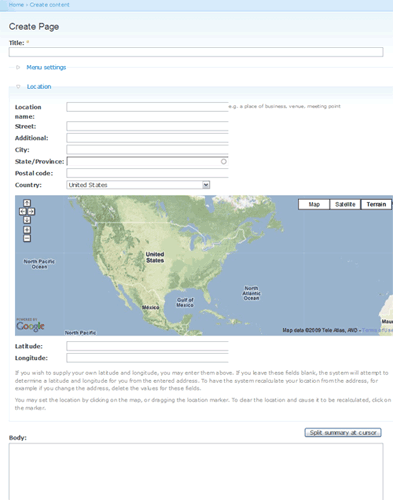
Task: Click the Gulf of Mexico label on map
Action: click(x=185, y=303)
